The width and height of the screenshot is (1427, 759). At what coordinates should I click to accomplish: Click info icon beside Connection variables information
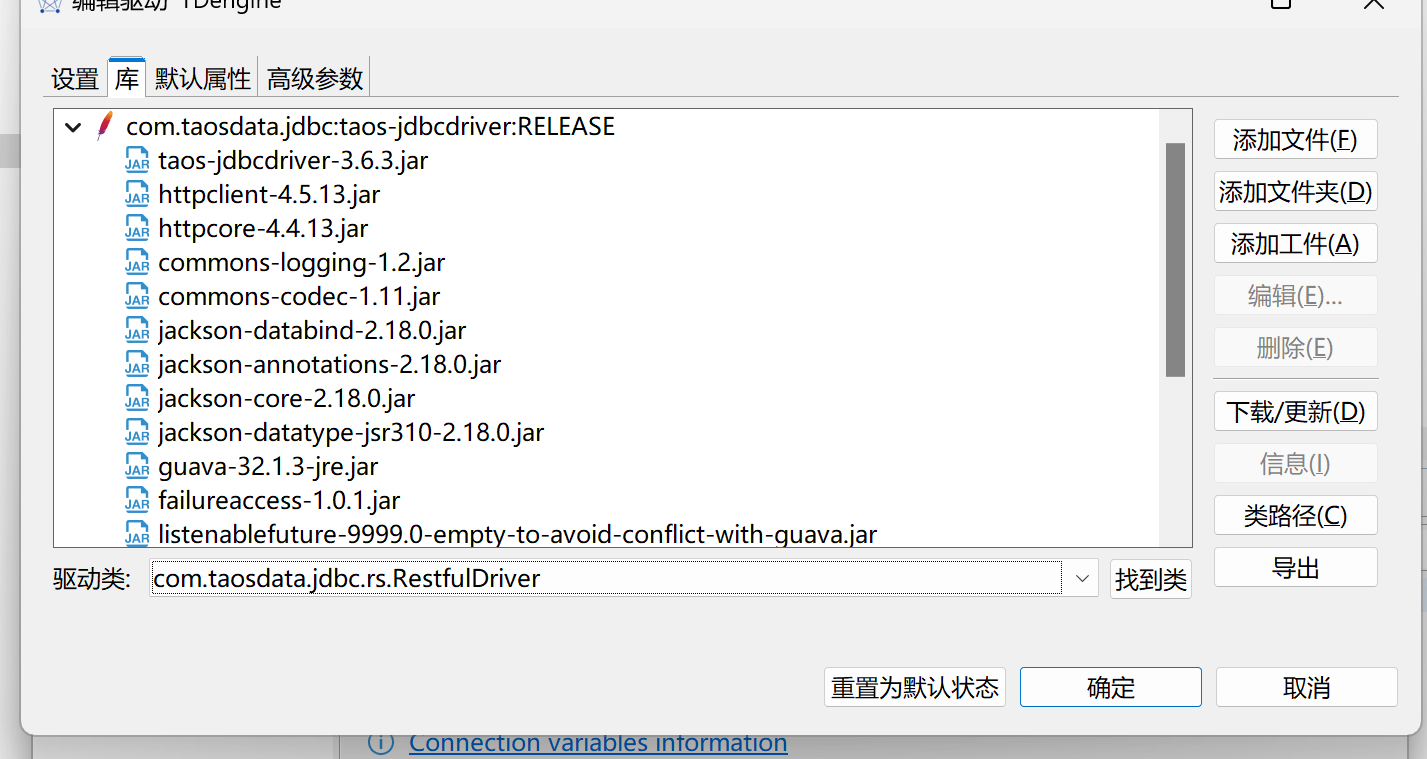point(381,743)
